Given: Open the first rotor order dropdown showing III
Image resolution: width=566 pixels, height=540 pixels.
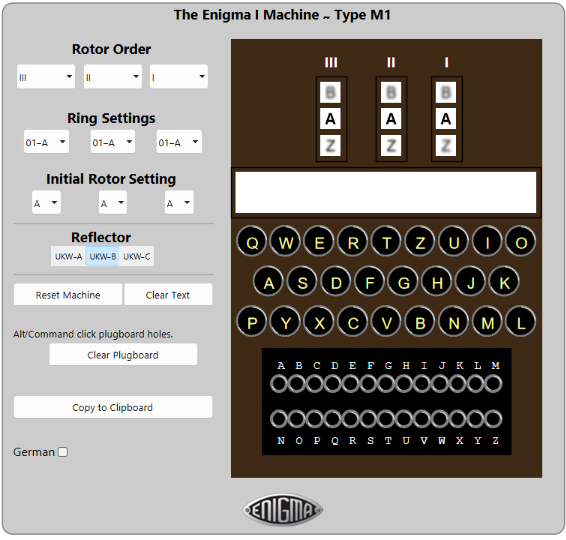Looking at the screenshot, I should coord(46,77).
